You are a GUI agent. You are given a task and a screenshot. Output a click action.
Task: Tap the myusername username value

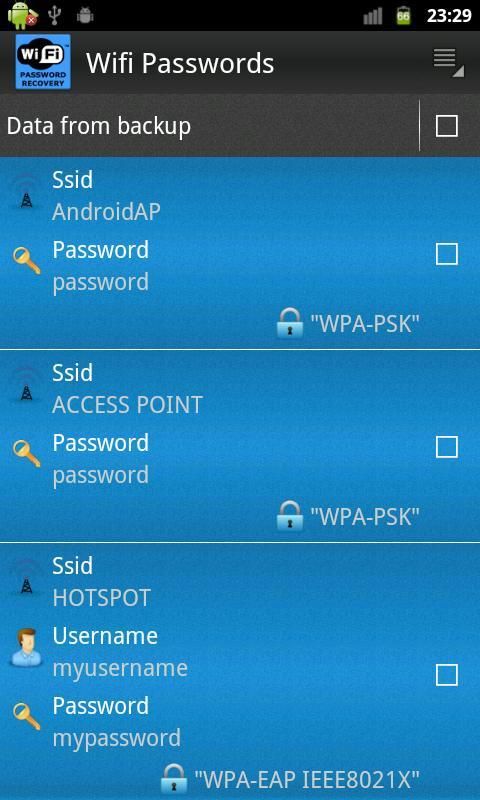pos(120,668)
